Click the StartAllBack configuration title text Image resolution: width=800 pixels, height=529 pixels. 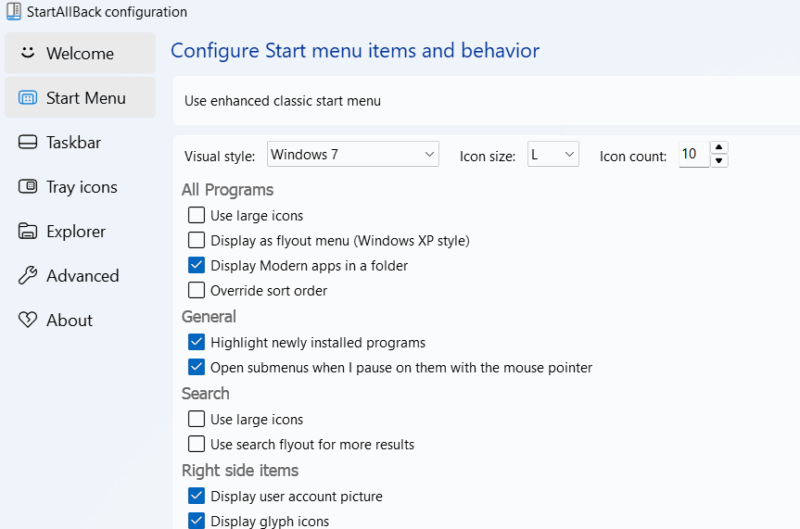click(107, 12)
